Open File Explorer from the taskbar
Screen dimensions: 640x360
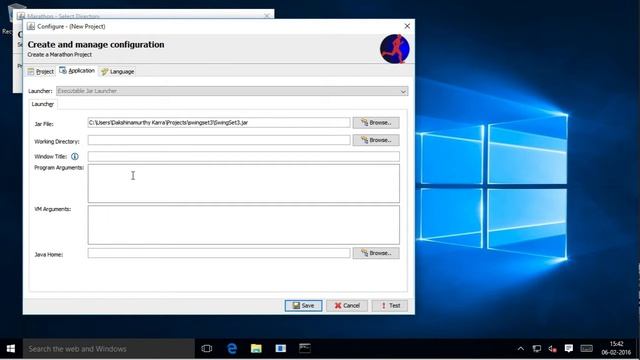pos(256,349)
